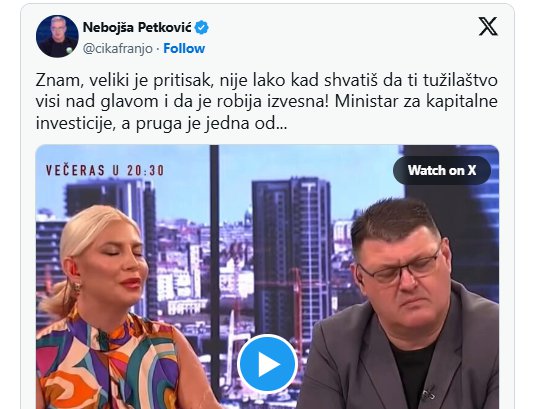This screenshot has width=546, height=409.
Task: Open Nebojša Petković's profile avatar
Action: point(57,36)
